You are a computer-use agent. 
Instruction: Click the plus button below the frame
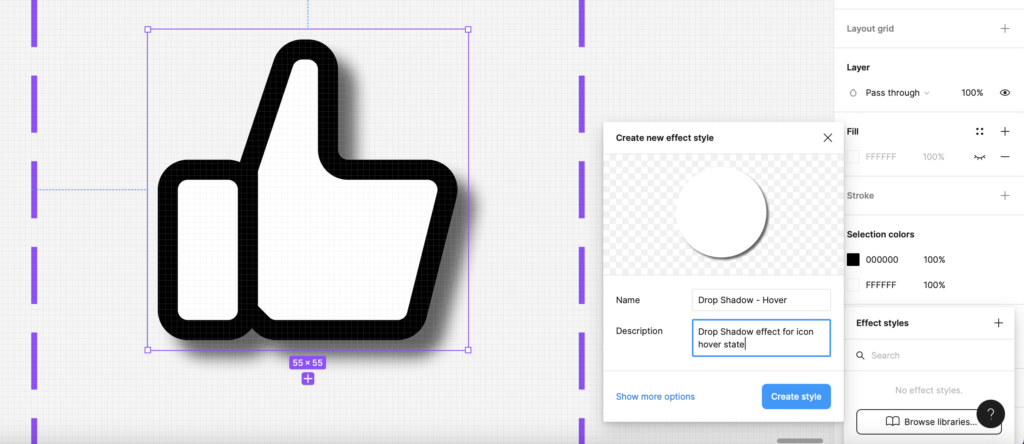tap(308, 379)
